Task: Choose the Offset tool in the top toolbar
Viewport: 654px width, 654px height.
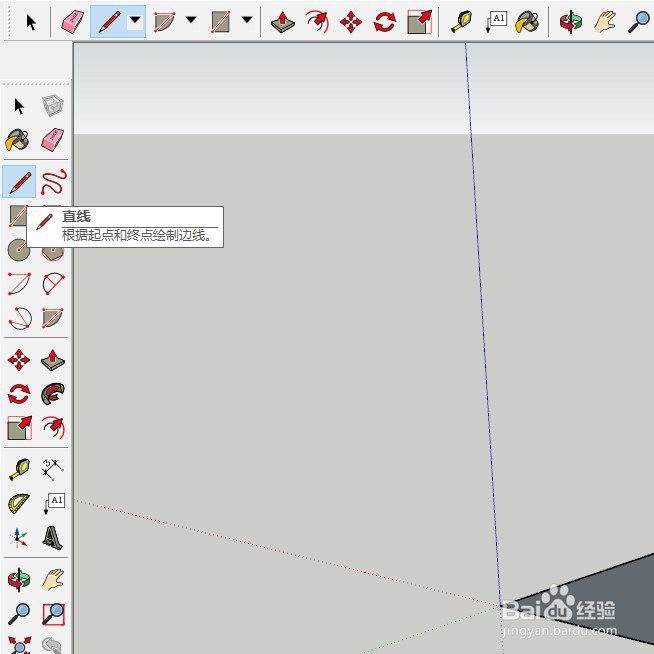Action: pyautogui.click(x=317, y=22)
